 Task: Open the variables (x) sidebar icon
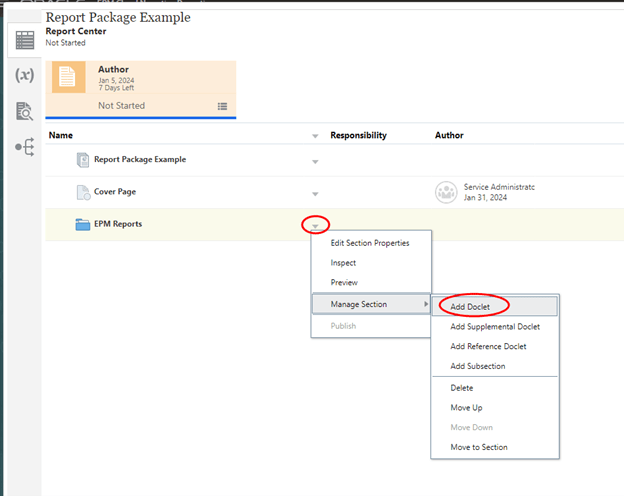(x=23, y=76)
